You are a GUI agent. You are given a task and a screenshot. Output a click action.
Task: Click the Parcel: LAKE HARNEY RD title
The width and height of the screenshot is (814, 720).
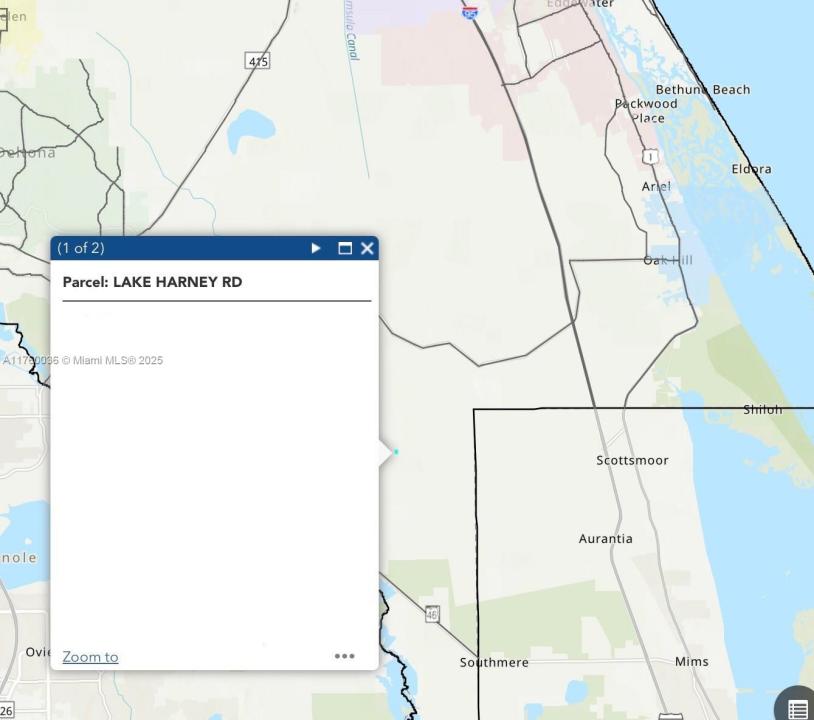click(152, 282)
